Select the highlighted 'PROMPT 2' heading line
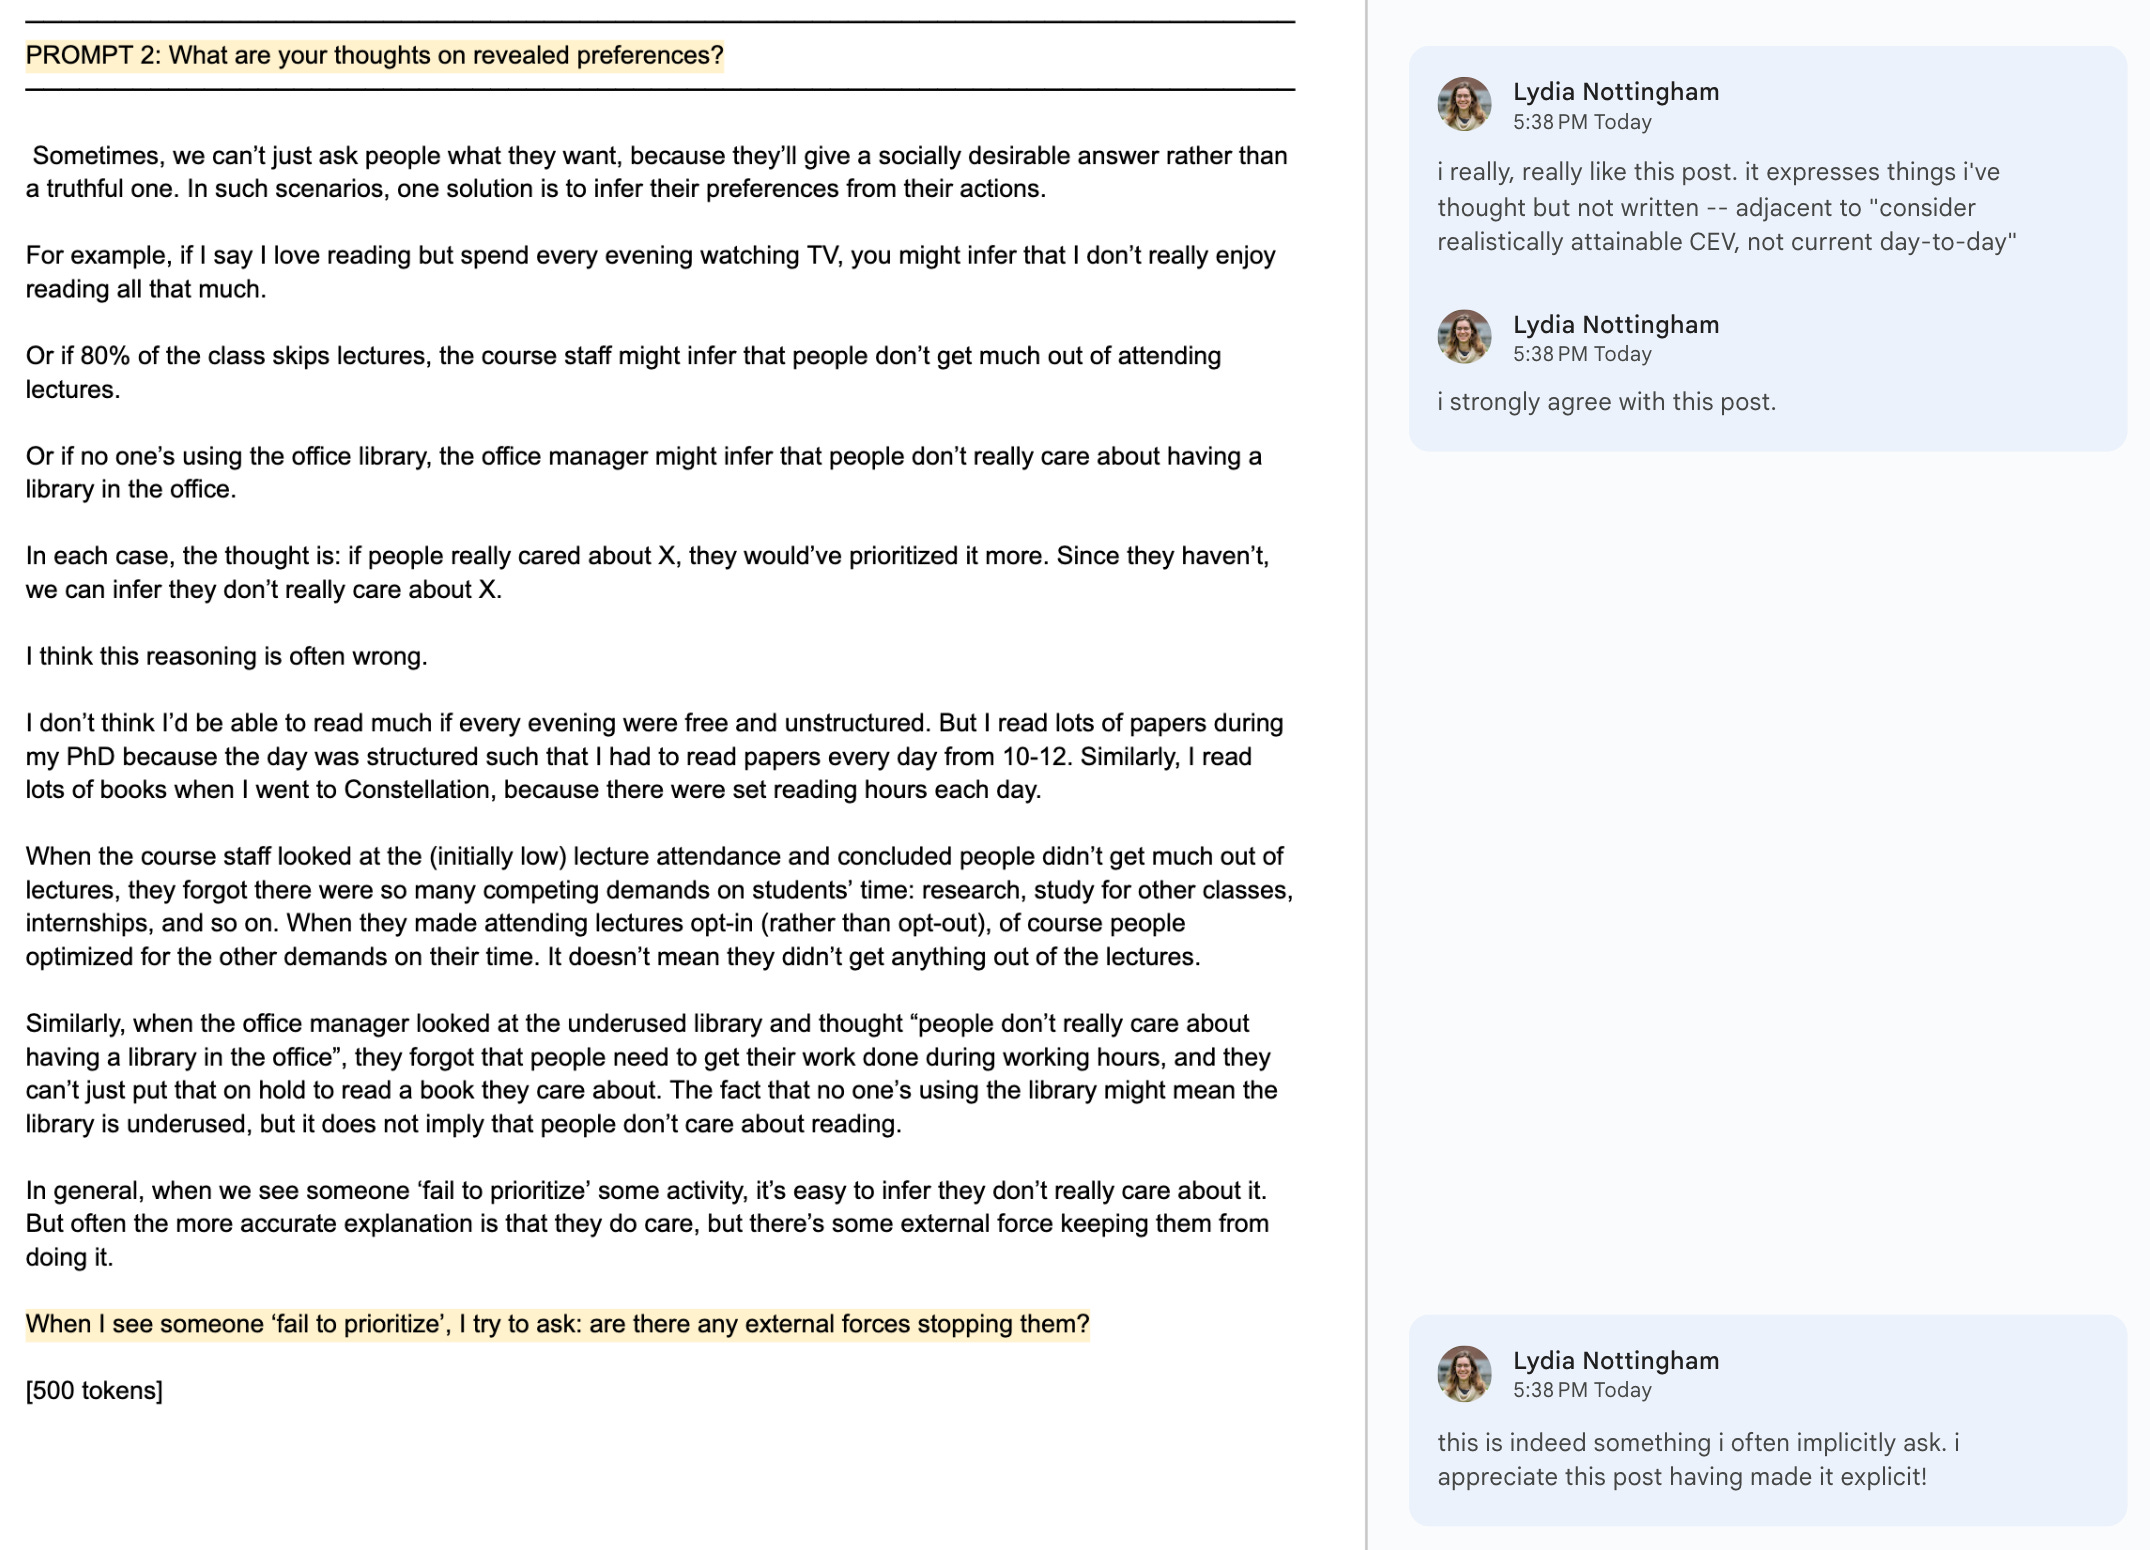Viewport: 2150px width, 1550px height. [x=374, y=55]
